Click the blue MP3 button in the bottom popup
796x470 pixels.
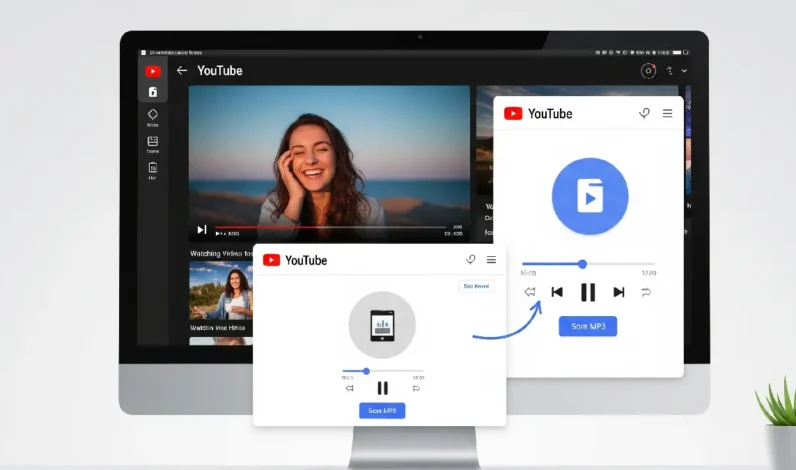click(382, 411)
